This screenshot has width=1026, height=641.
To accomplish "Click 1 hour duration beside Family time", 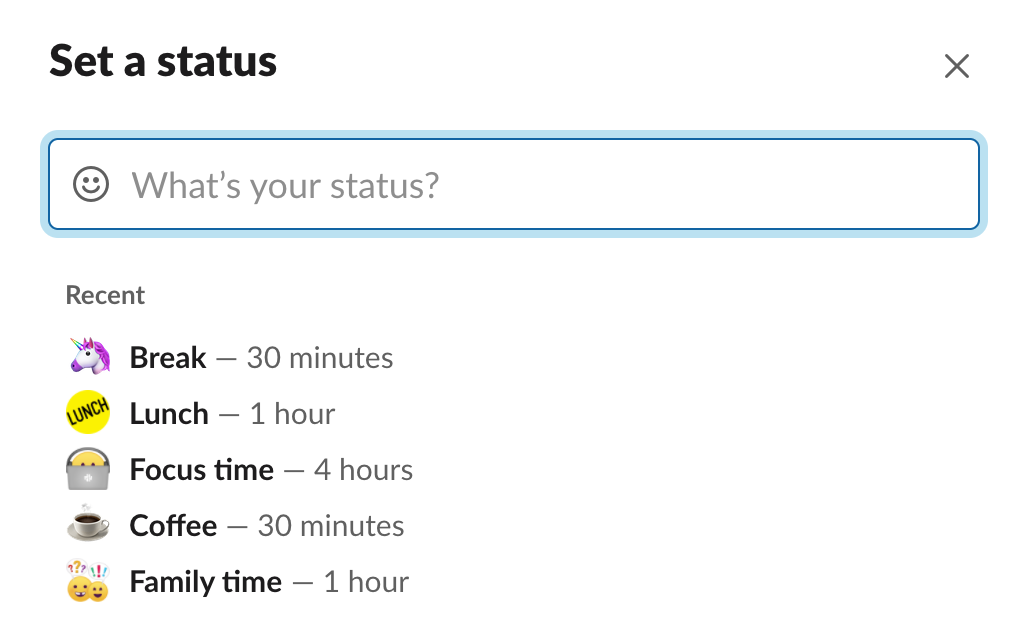I will pyautogui.click(x=366, y=581).
